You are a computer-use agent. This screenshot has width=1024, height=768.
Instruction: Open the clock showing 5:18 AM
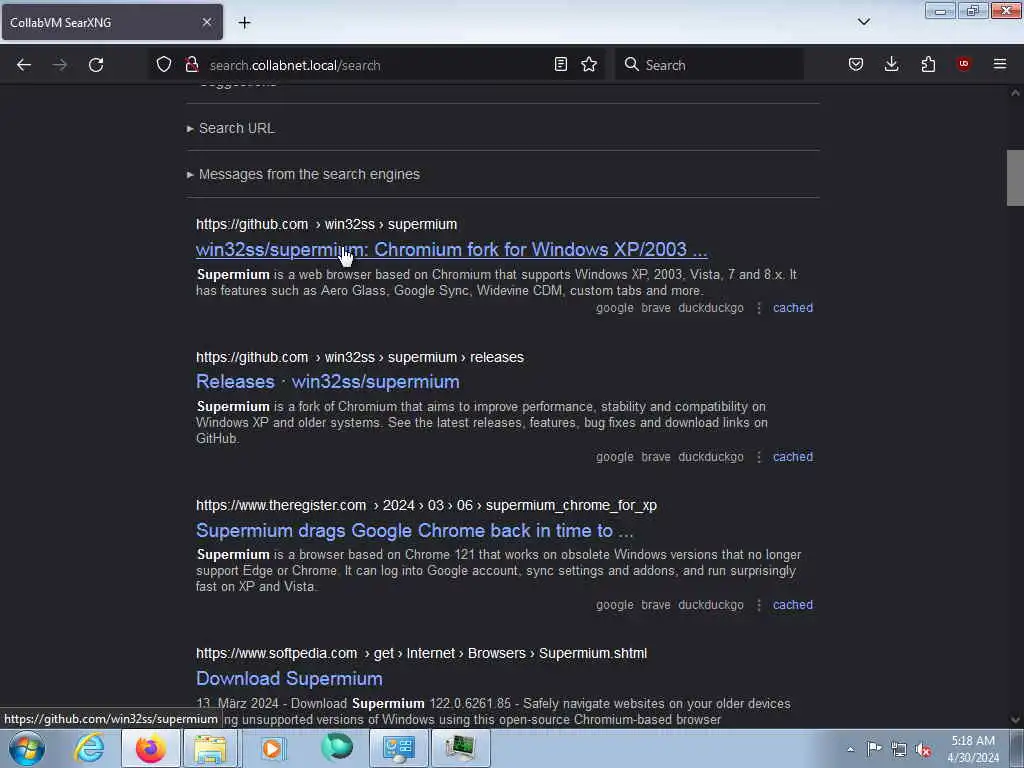[x=973, y=749]
